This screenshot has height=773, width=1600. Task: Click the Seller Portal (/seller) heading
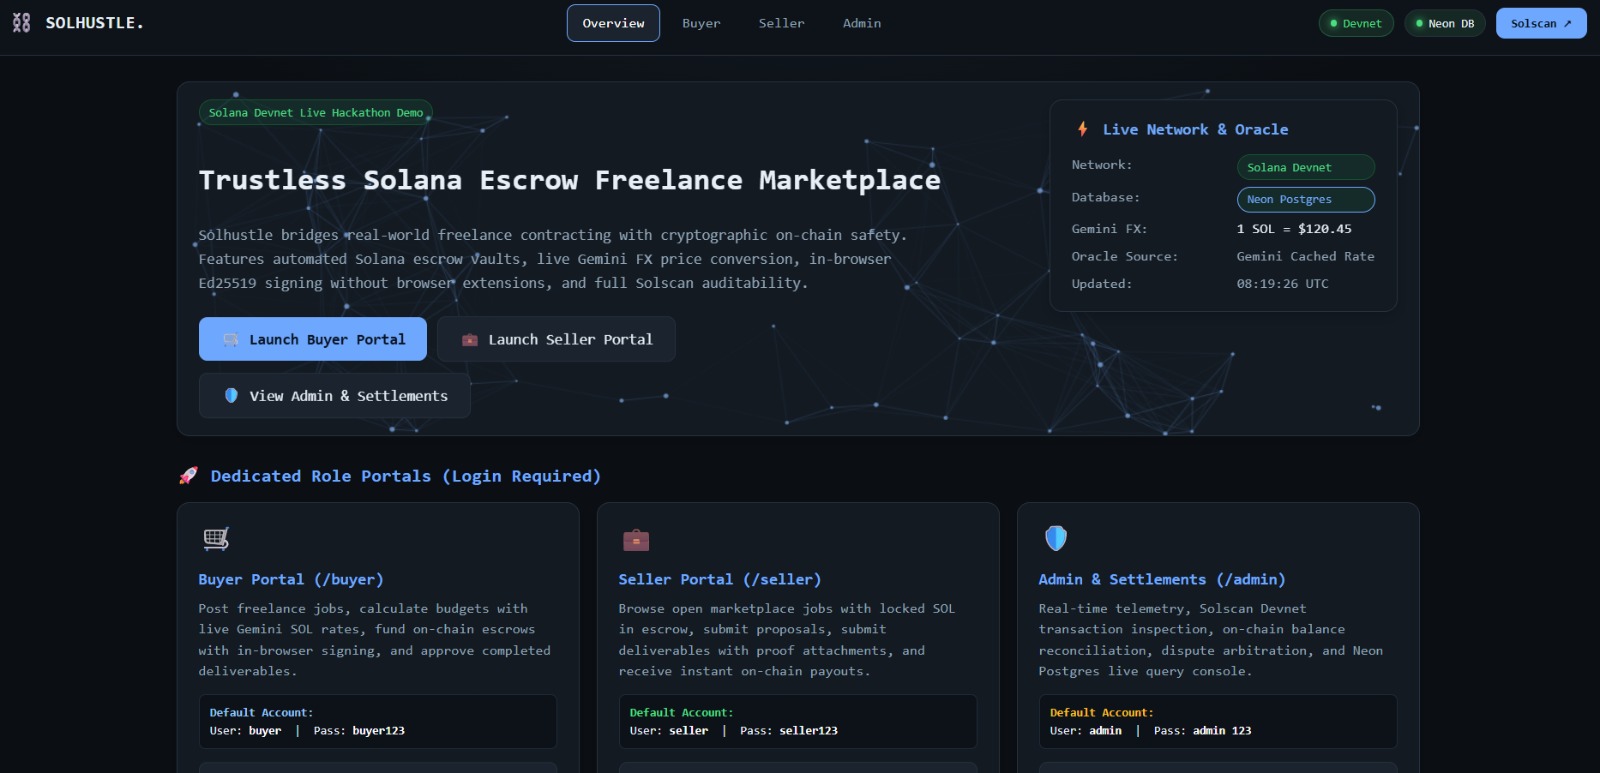[x=720, y=580]
